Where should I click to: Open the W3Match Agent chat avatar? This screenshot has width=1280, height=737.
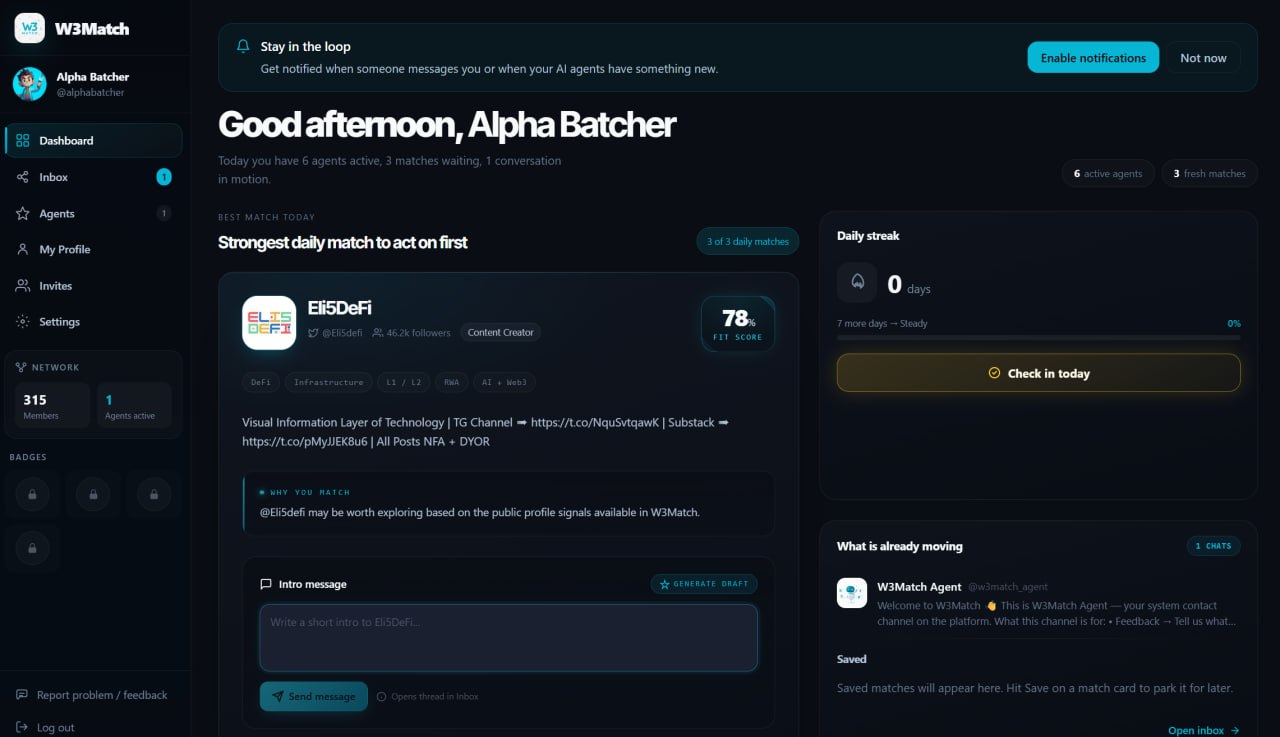coord(852,593)
